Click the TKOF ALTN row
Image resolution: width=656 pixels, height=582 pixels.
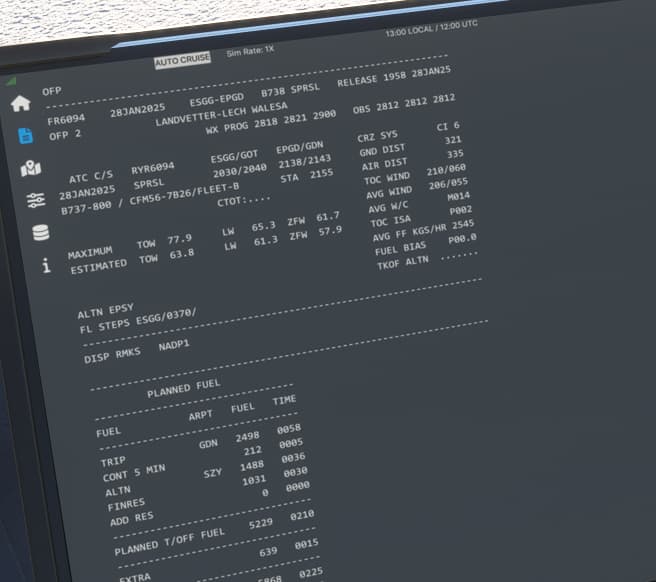click(428, 259)
